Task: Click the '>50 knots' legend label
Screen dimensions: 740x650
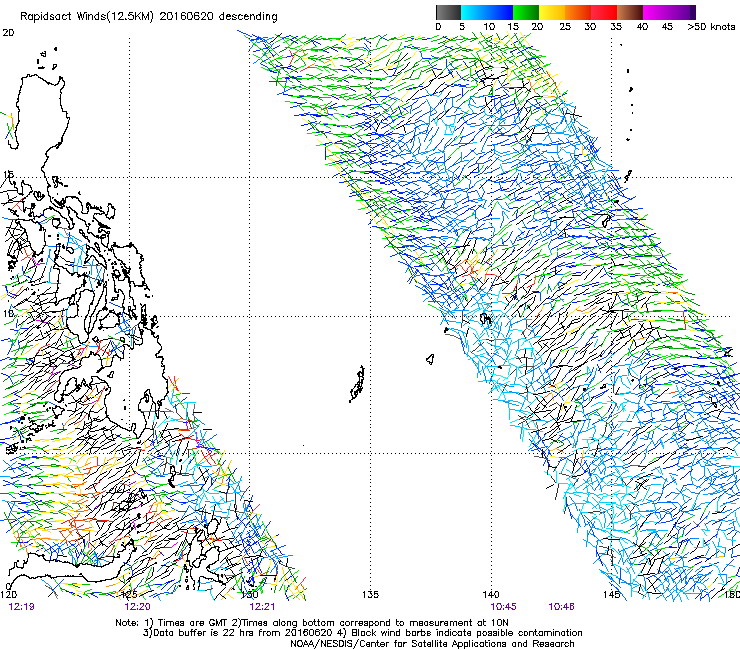Action: pos(711,26)
